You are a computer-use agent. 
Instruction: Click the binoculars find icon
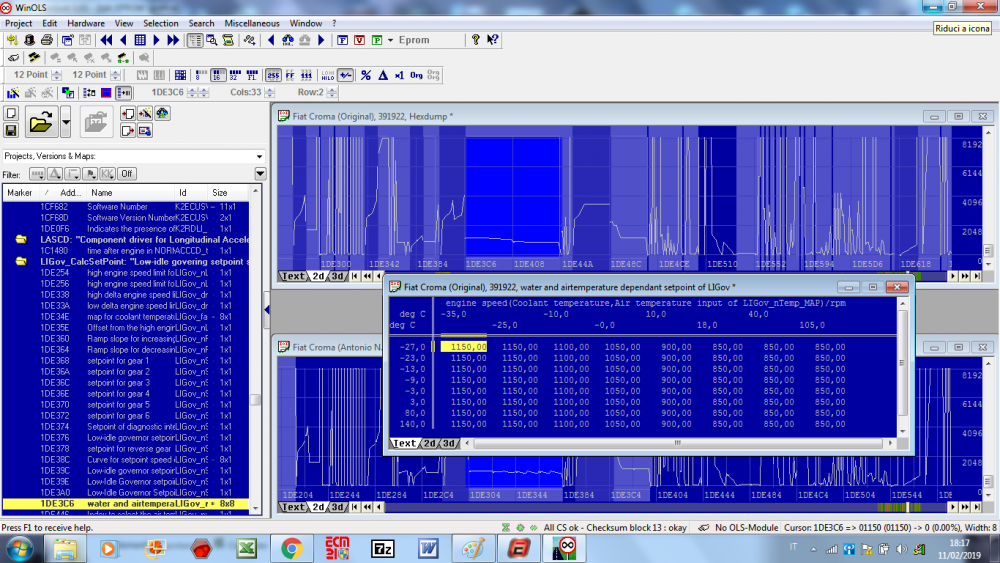[288, 40]
